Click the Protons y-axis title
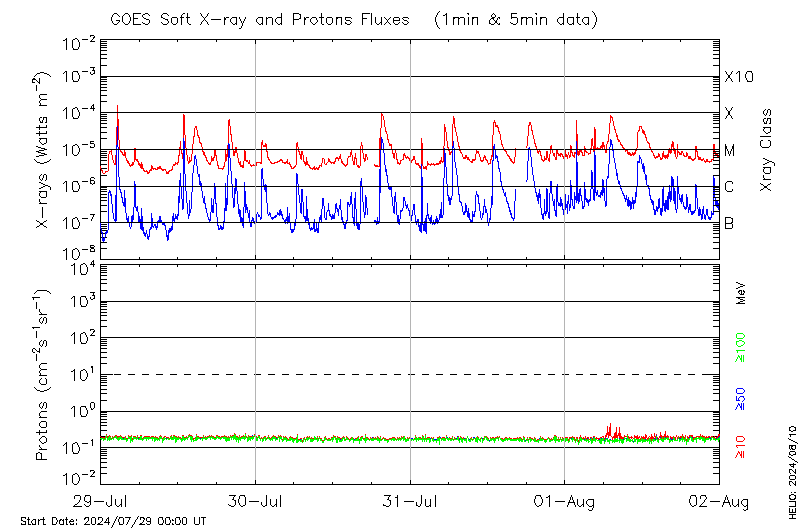The width and height of the screenshot is (800, 530). (44, 375)
